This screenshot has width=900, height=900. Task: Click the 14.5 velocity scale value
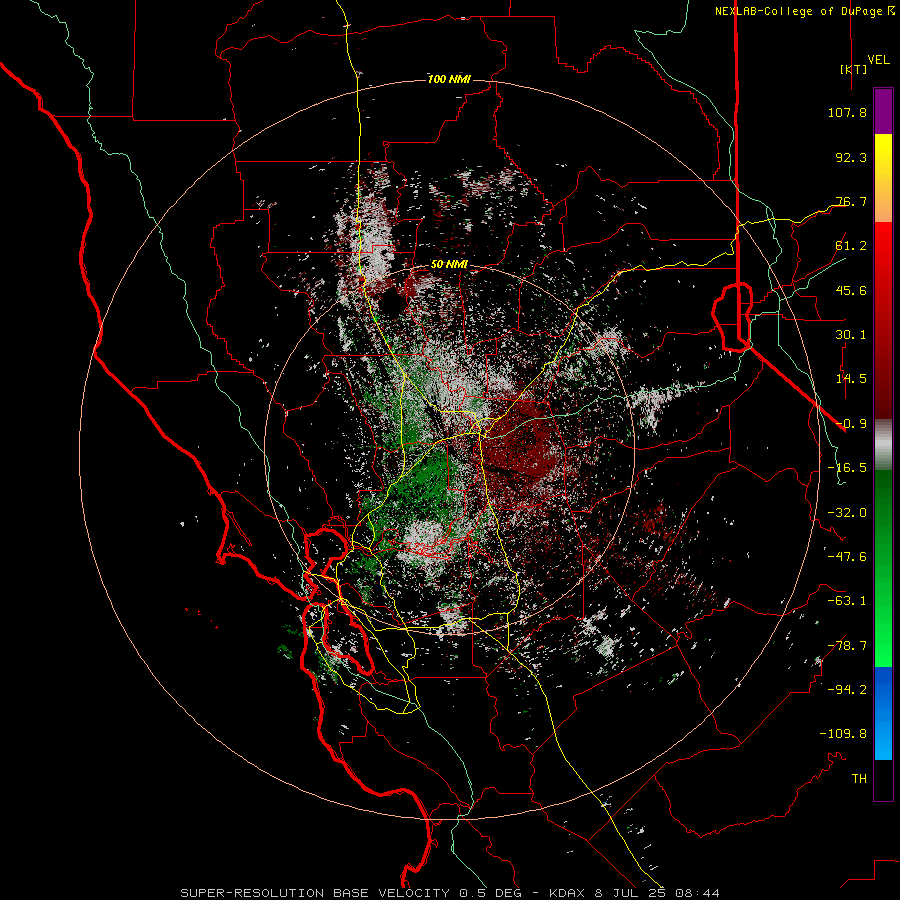(851, 379)
